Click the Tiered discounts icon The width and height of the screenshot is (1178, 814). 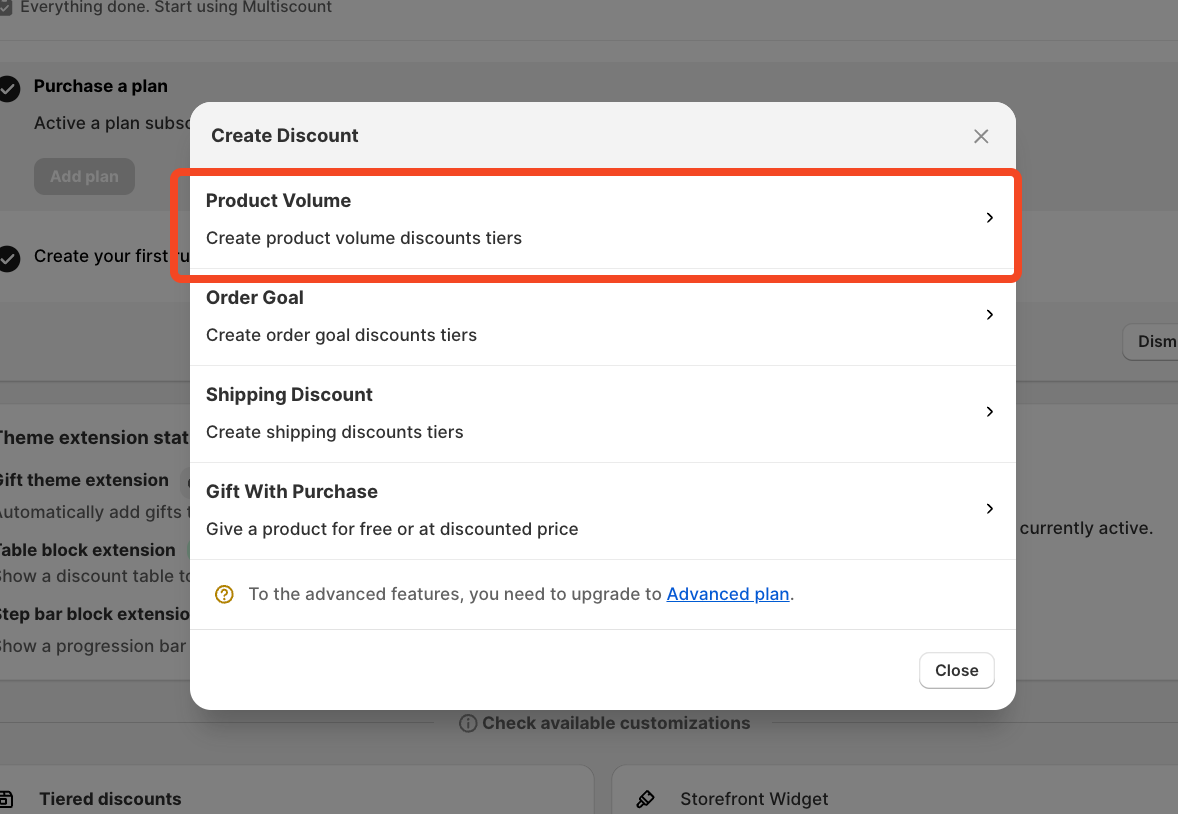(6, 799)
